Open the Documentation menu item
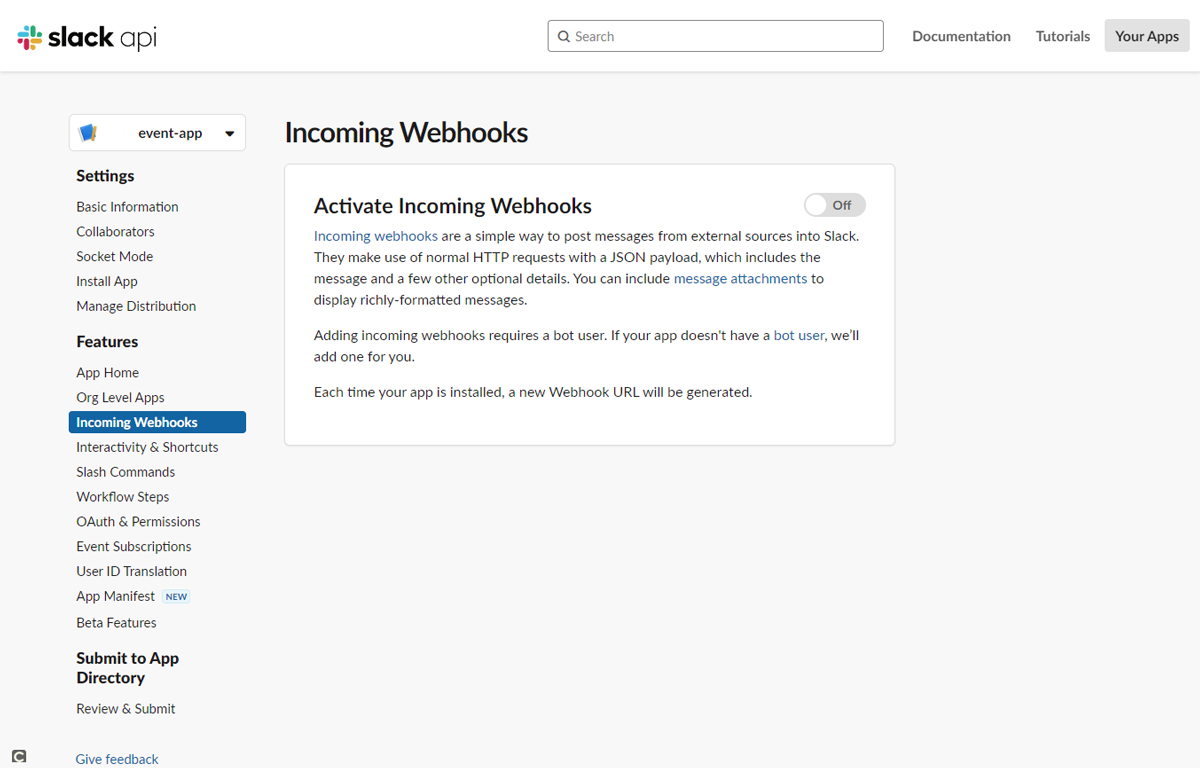 [x=961, y=36]
